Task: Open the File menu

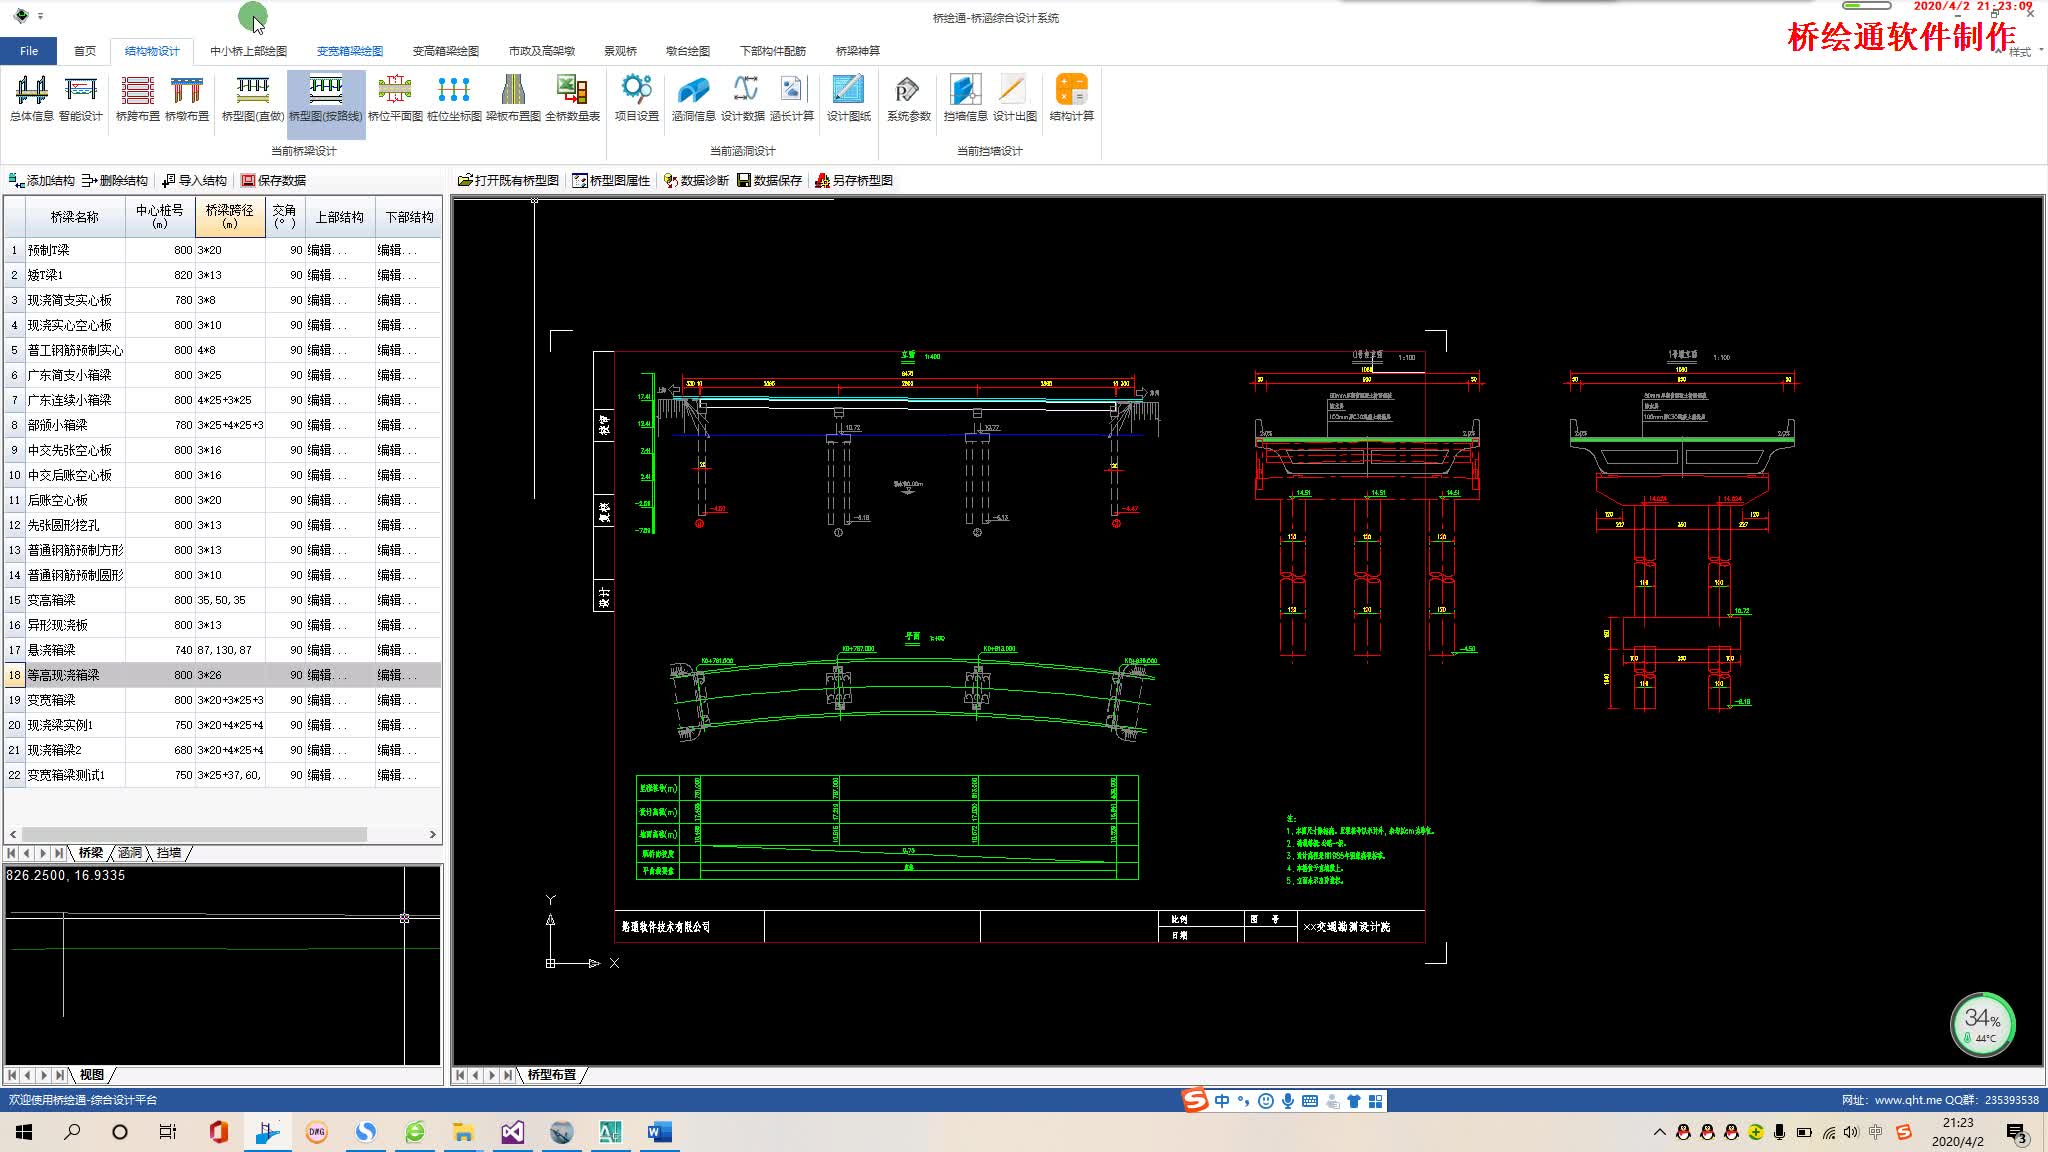Action: click(x=29, y=51)
